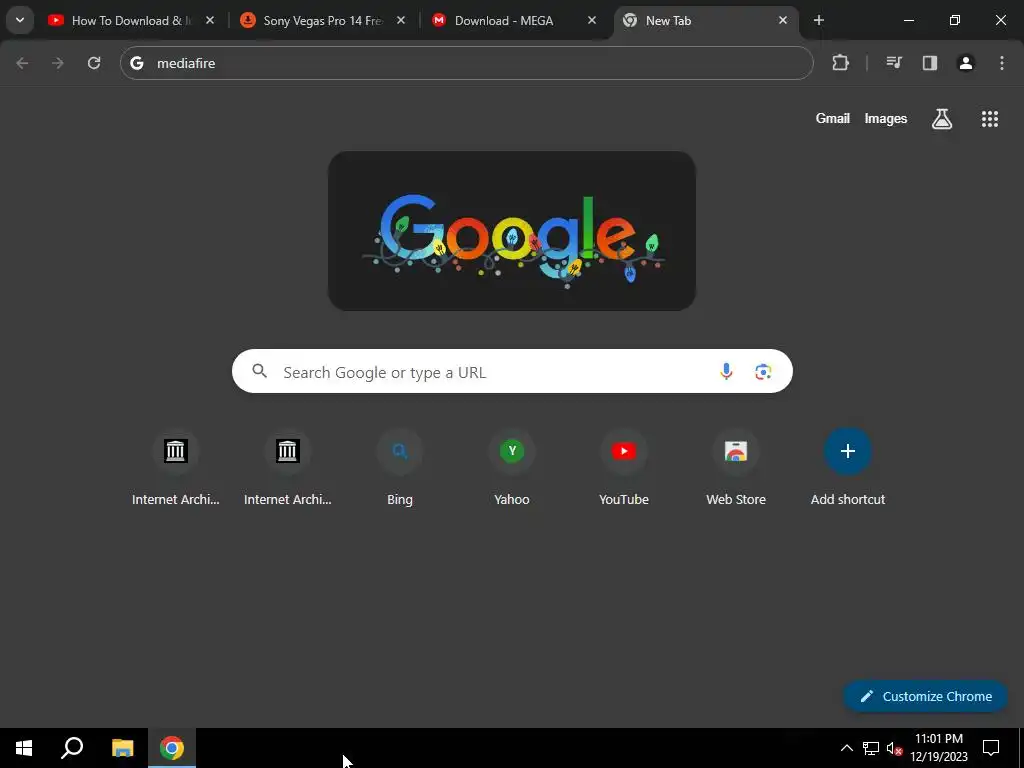1024x768 pixels.
Task: Start voice search with microphone icon
Action: tap(726, 371)
